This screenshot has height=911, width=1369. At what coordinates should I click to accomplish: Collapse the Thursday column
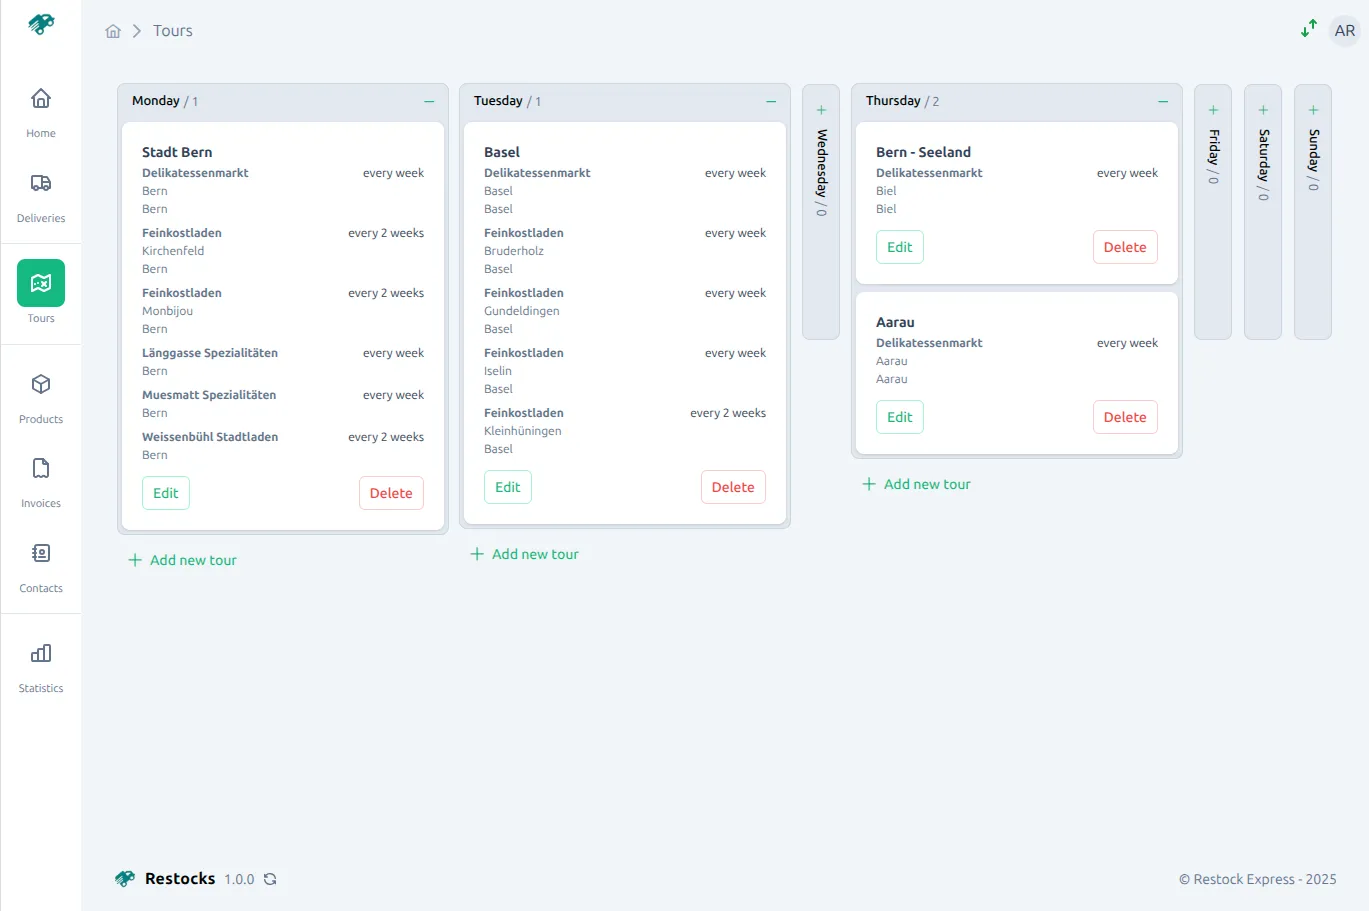pos(1162,101)
